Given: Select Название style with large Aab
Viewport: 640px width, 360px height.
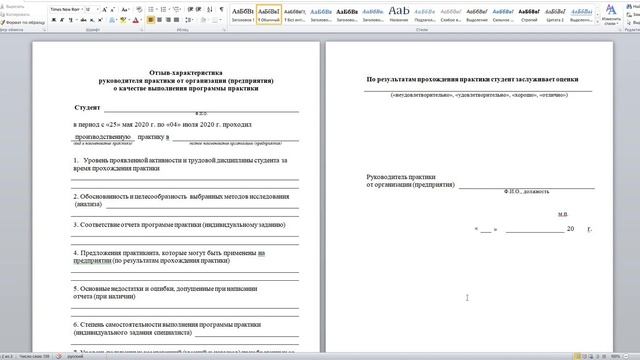Looking at the screenshot, I should tap(399, 14).
